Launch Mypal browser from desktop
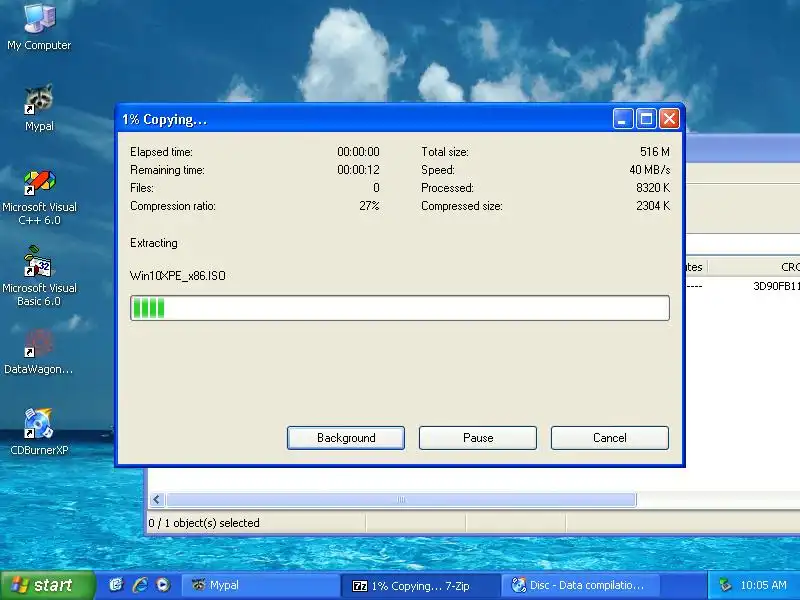The image size is (800, 600). click(39, 108)
